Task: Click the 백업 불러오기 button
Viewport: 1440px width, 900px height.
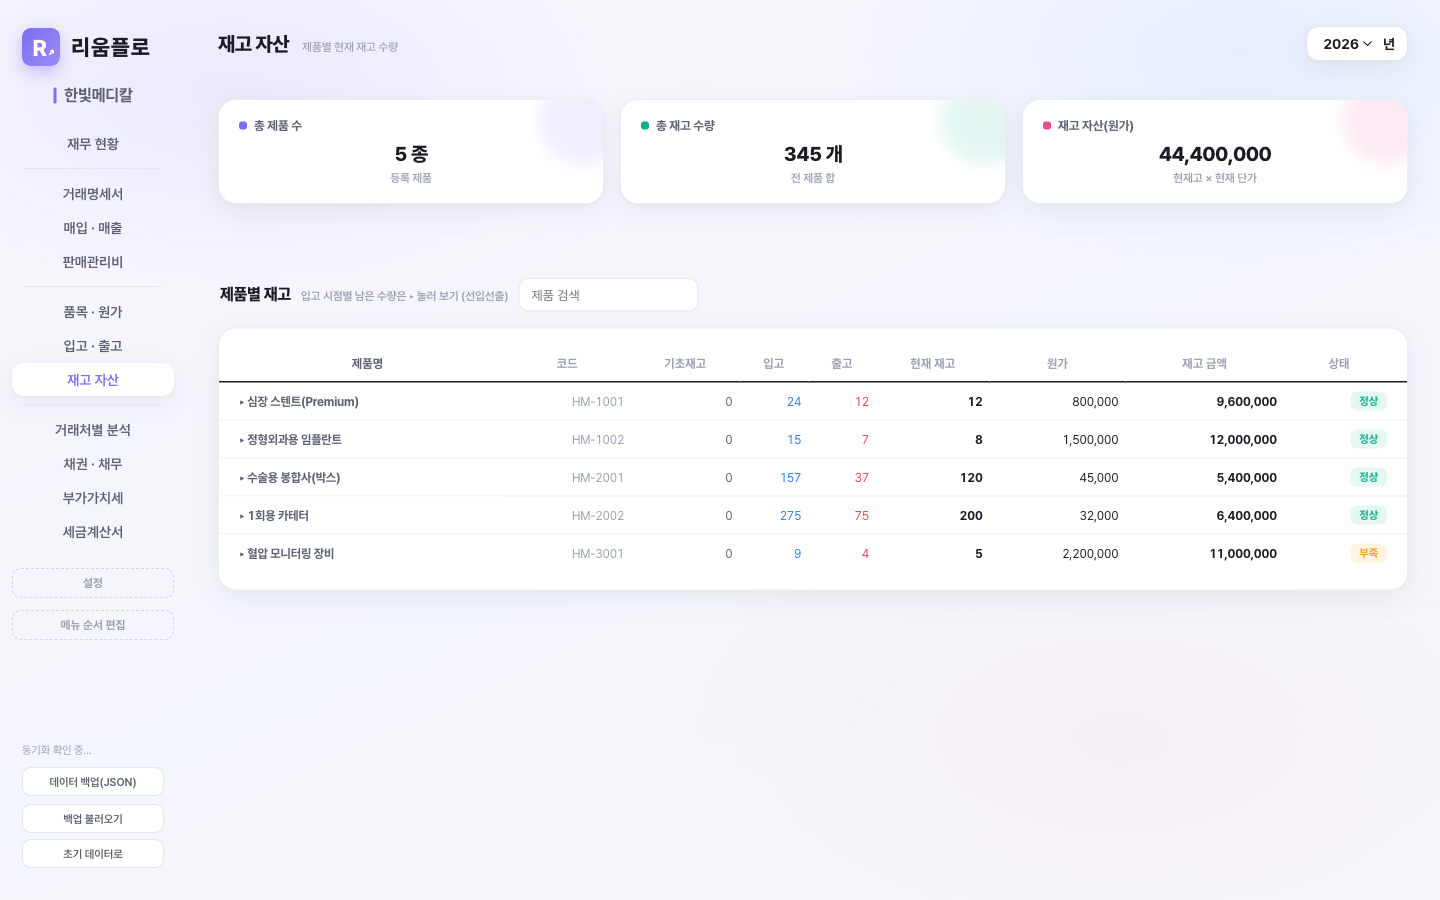Action: click(93, 819)
